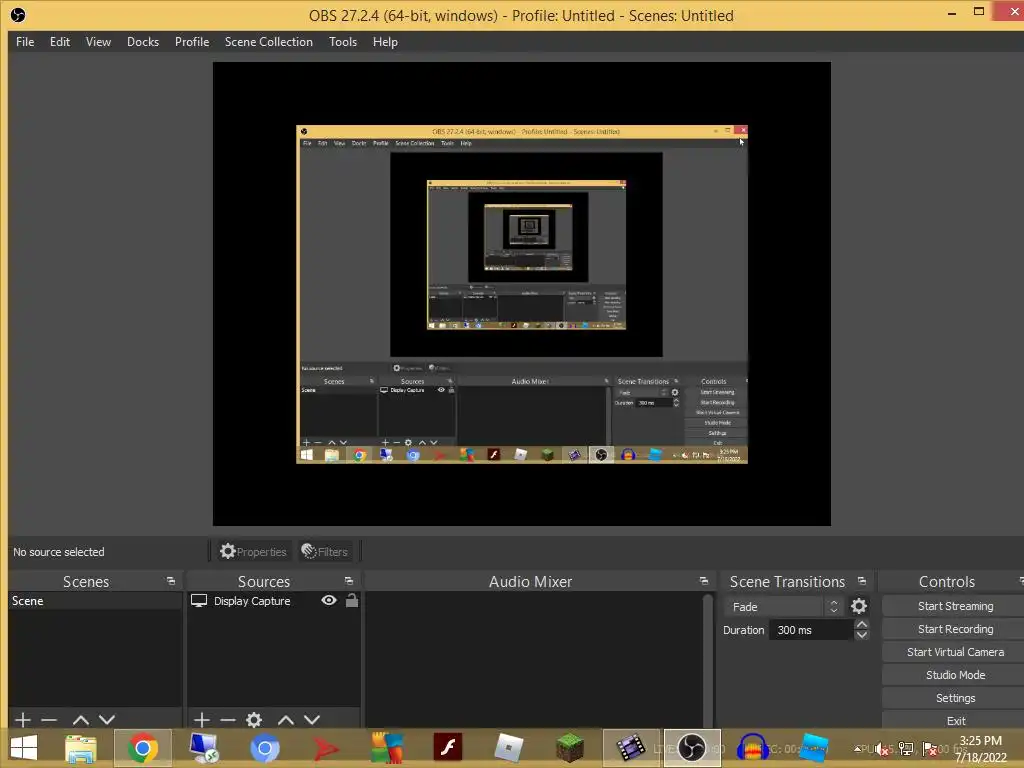Move scene down in Scenes panel

107,720
